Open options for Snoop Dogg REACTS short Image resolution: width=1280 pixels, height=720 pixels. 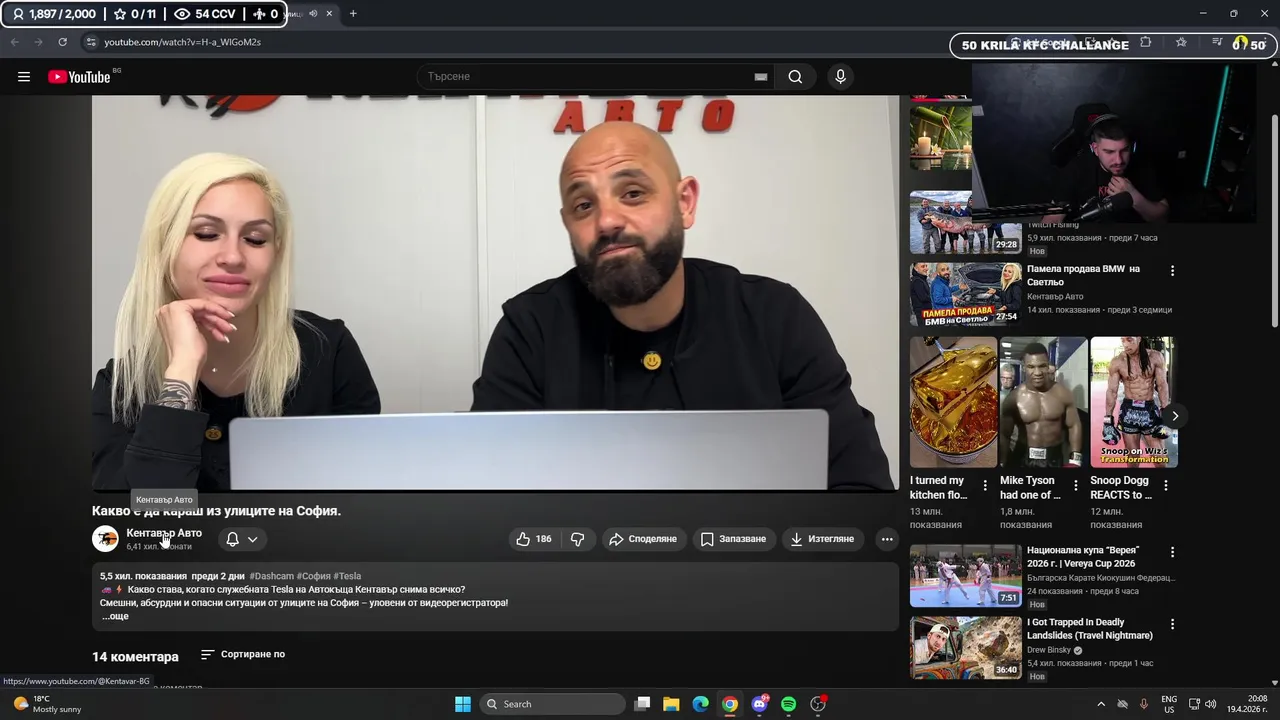(x=1166, y=486)
